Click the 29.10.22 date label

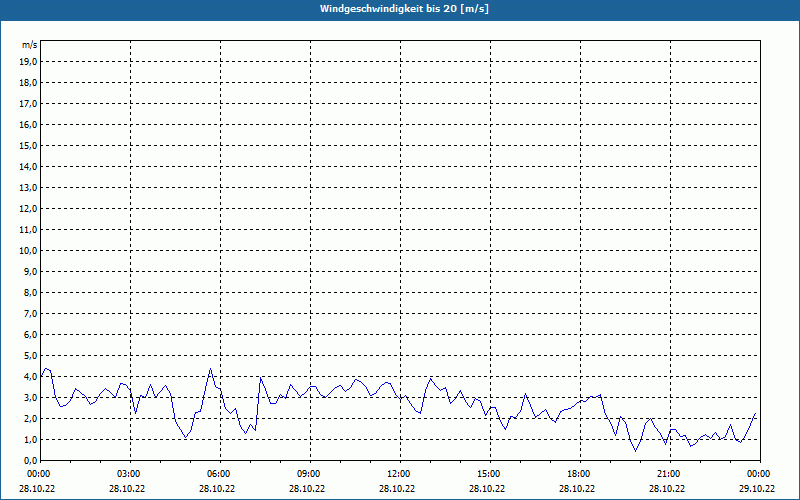pyautogui.click(x=757, y=488)
